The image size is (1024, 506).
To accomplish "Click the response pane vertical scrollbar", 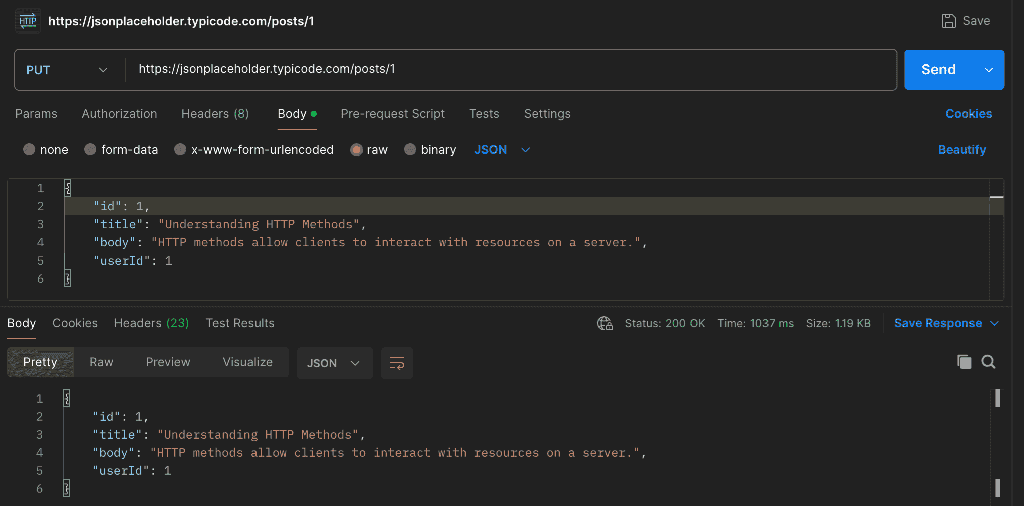I will (x=997, y=444).
